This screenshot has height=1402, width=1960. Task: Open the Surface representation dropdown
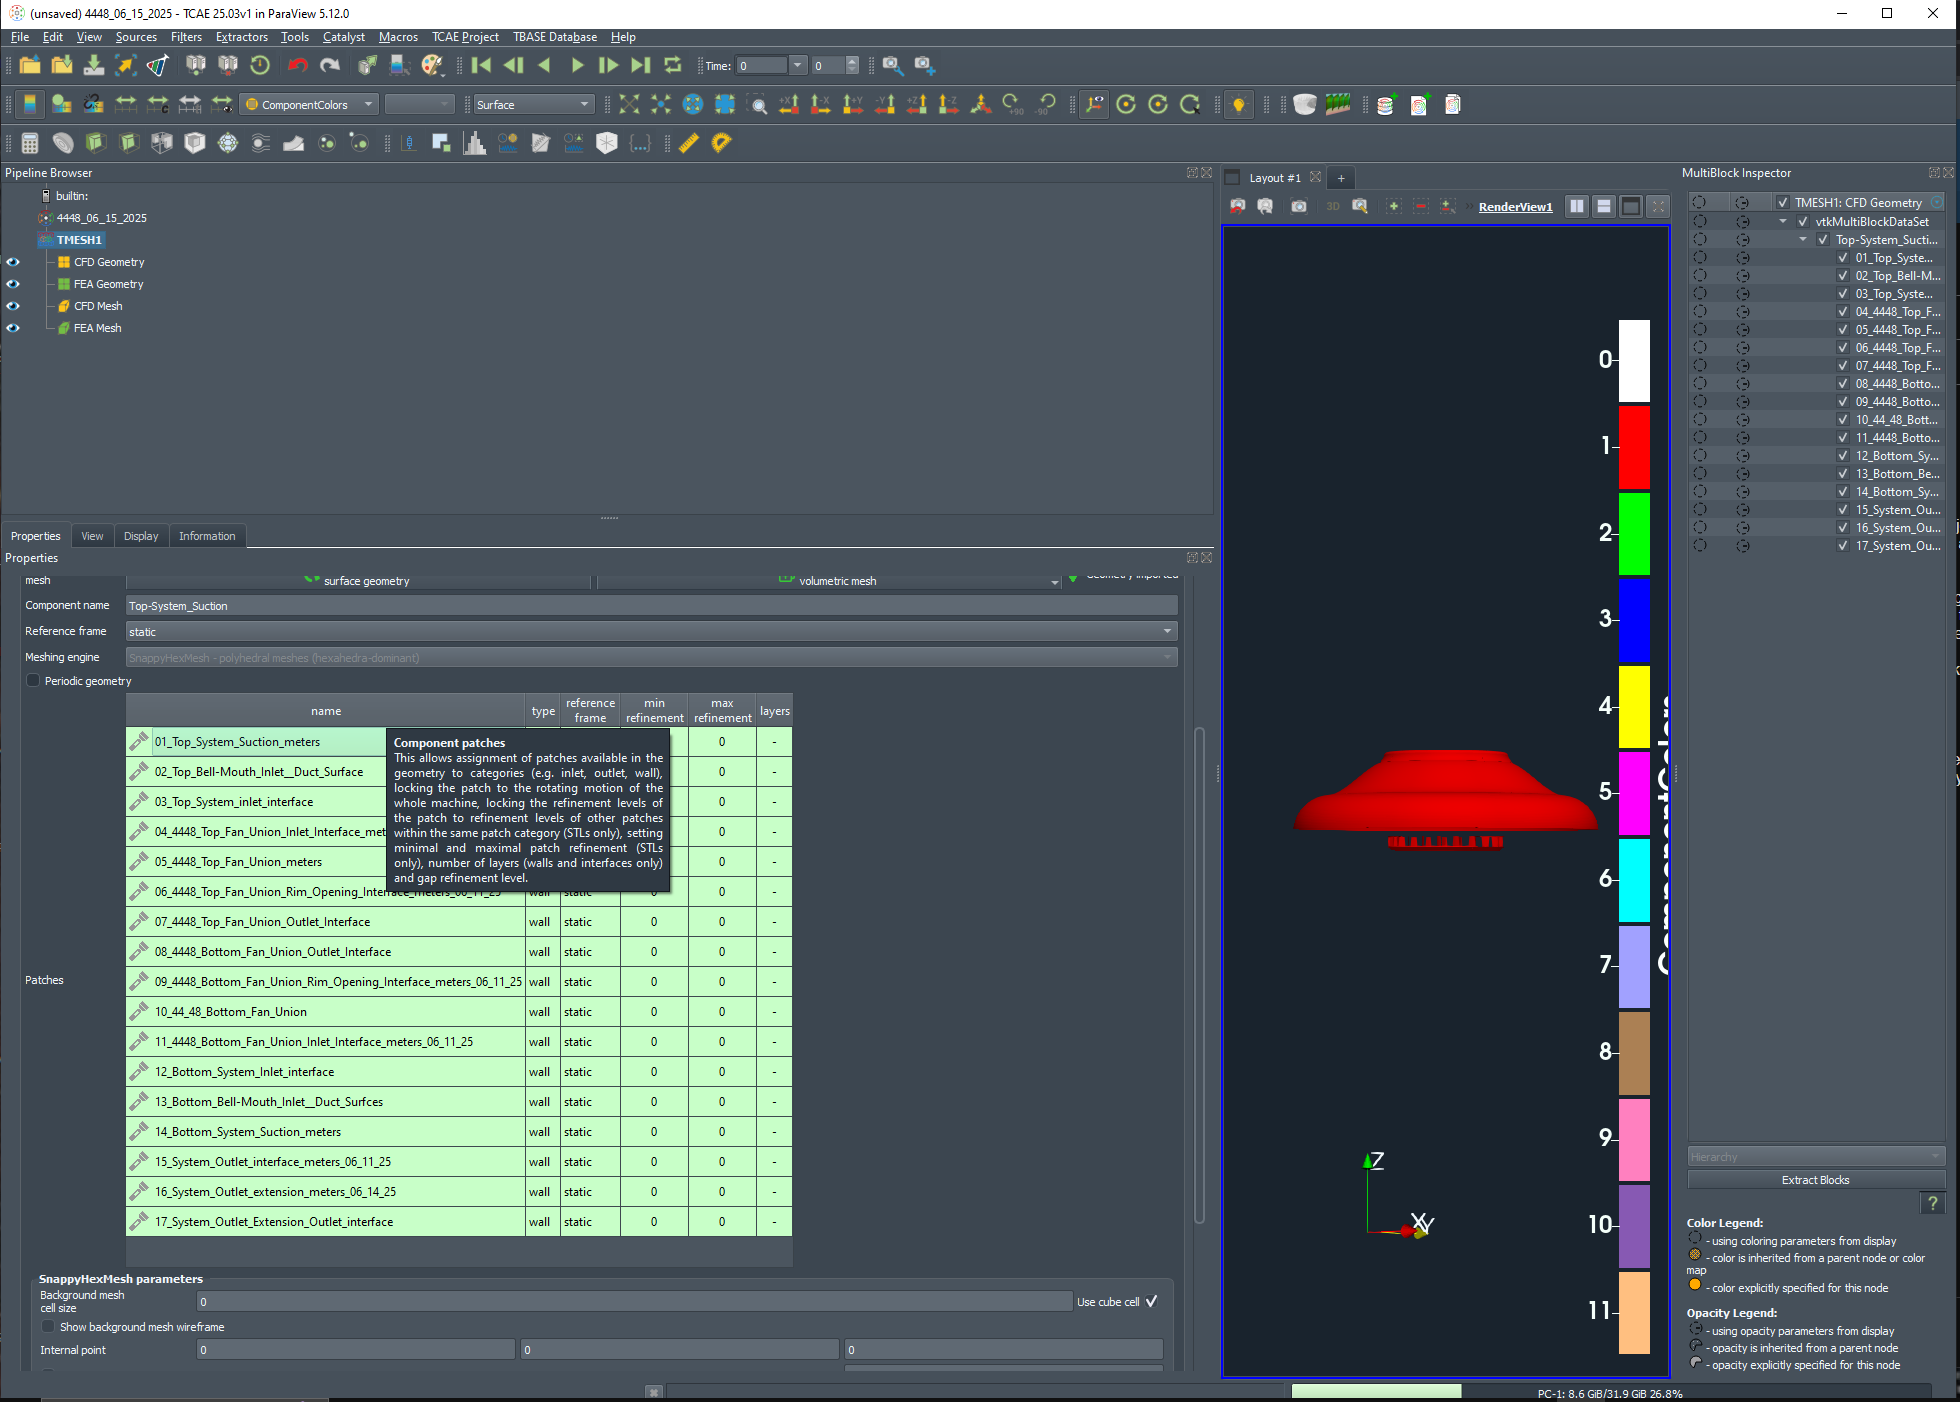(533, 104)
